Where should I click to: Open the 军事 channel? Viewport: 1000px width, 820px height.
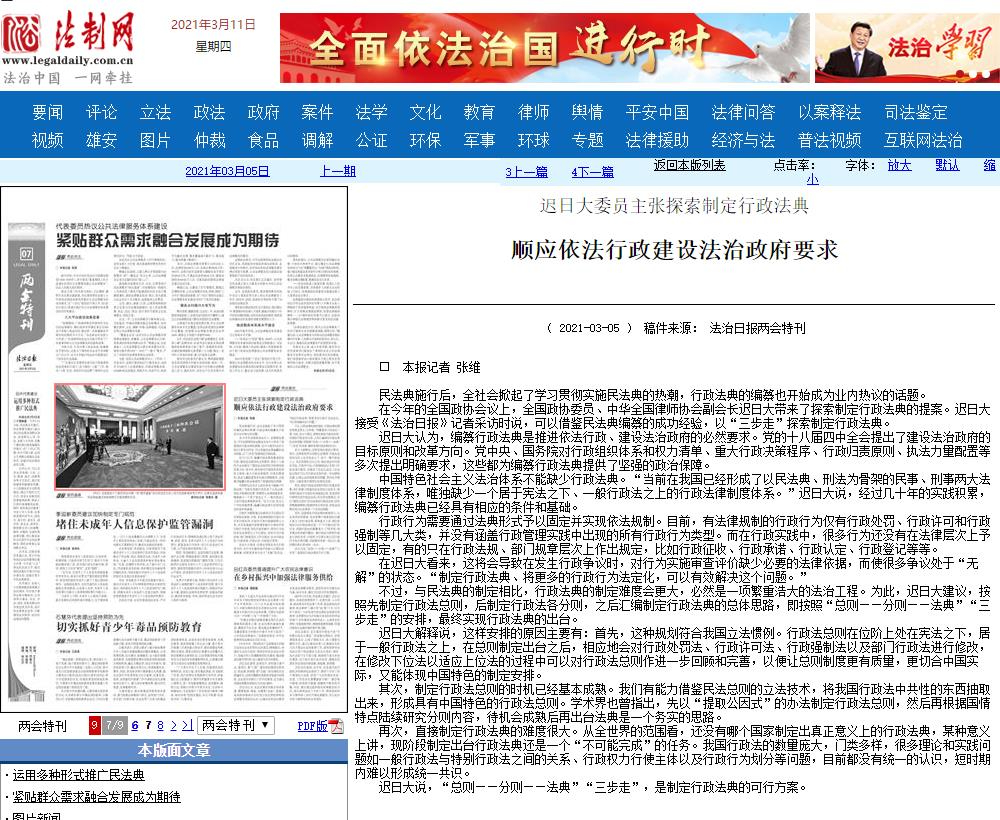(x=479, y=140)
